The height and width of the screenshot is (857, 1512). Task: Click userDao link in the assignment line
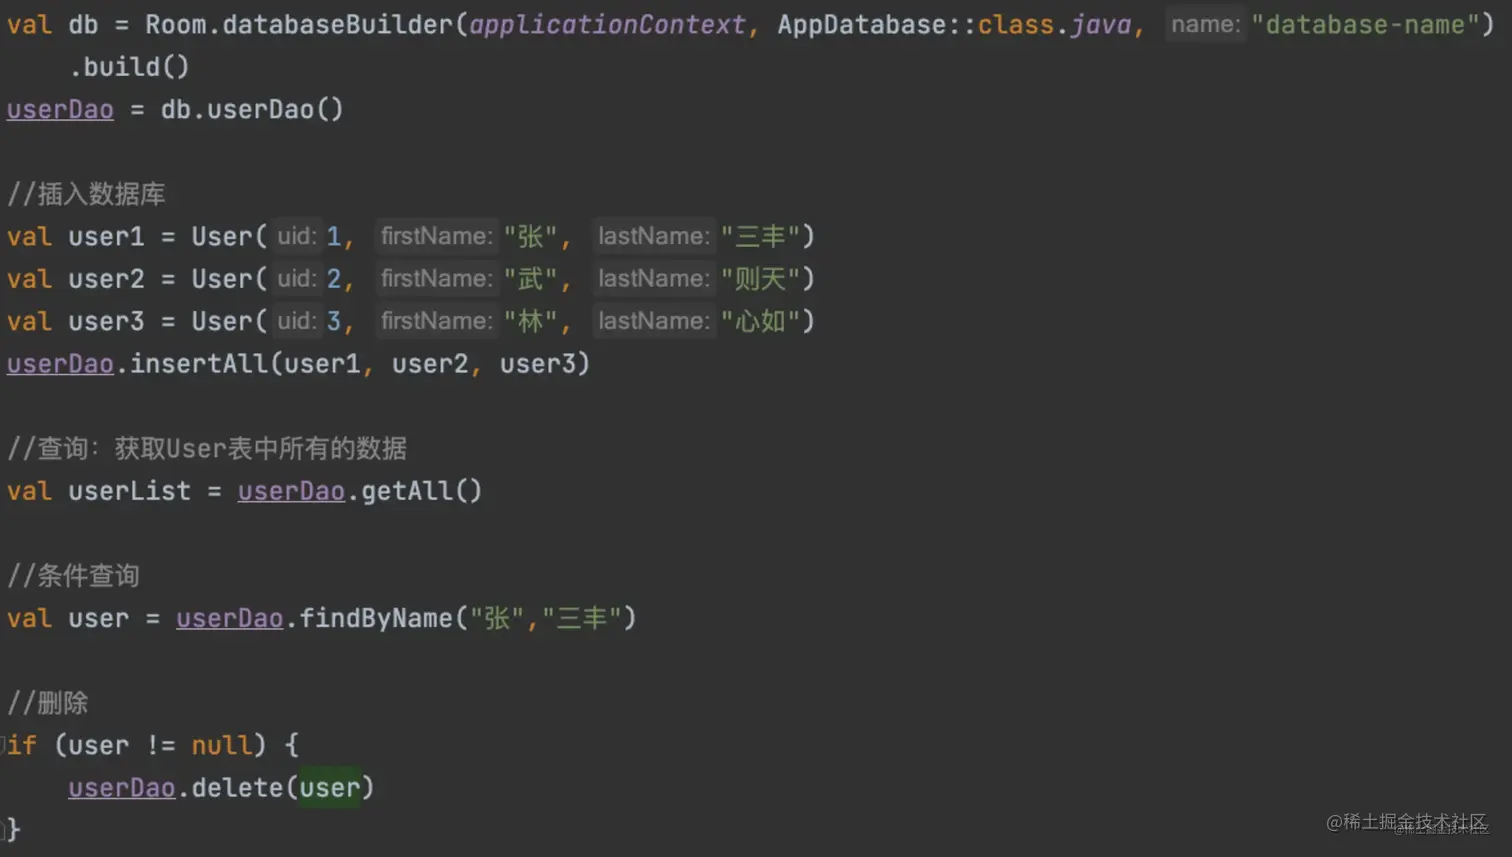click(60, 109)
